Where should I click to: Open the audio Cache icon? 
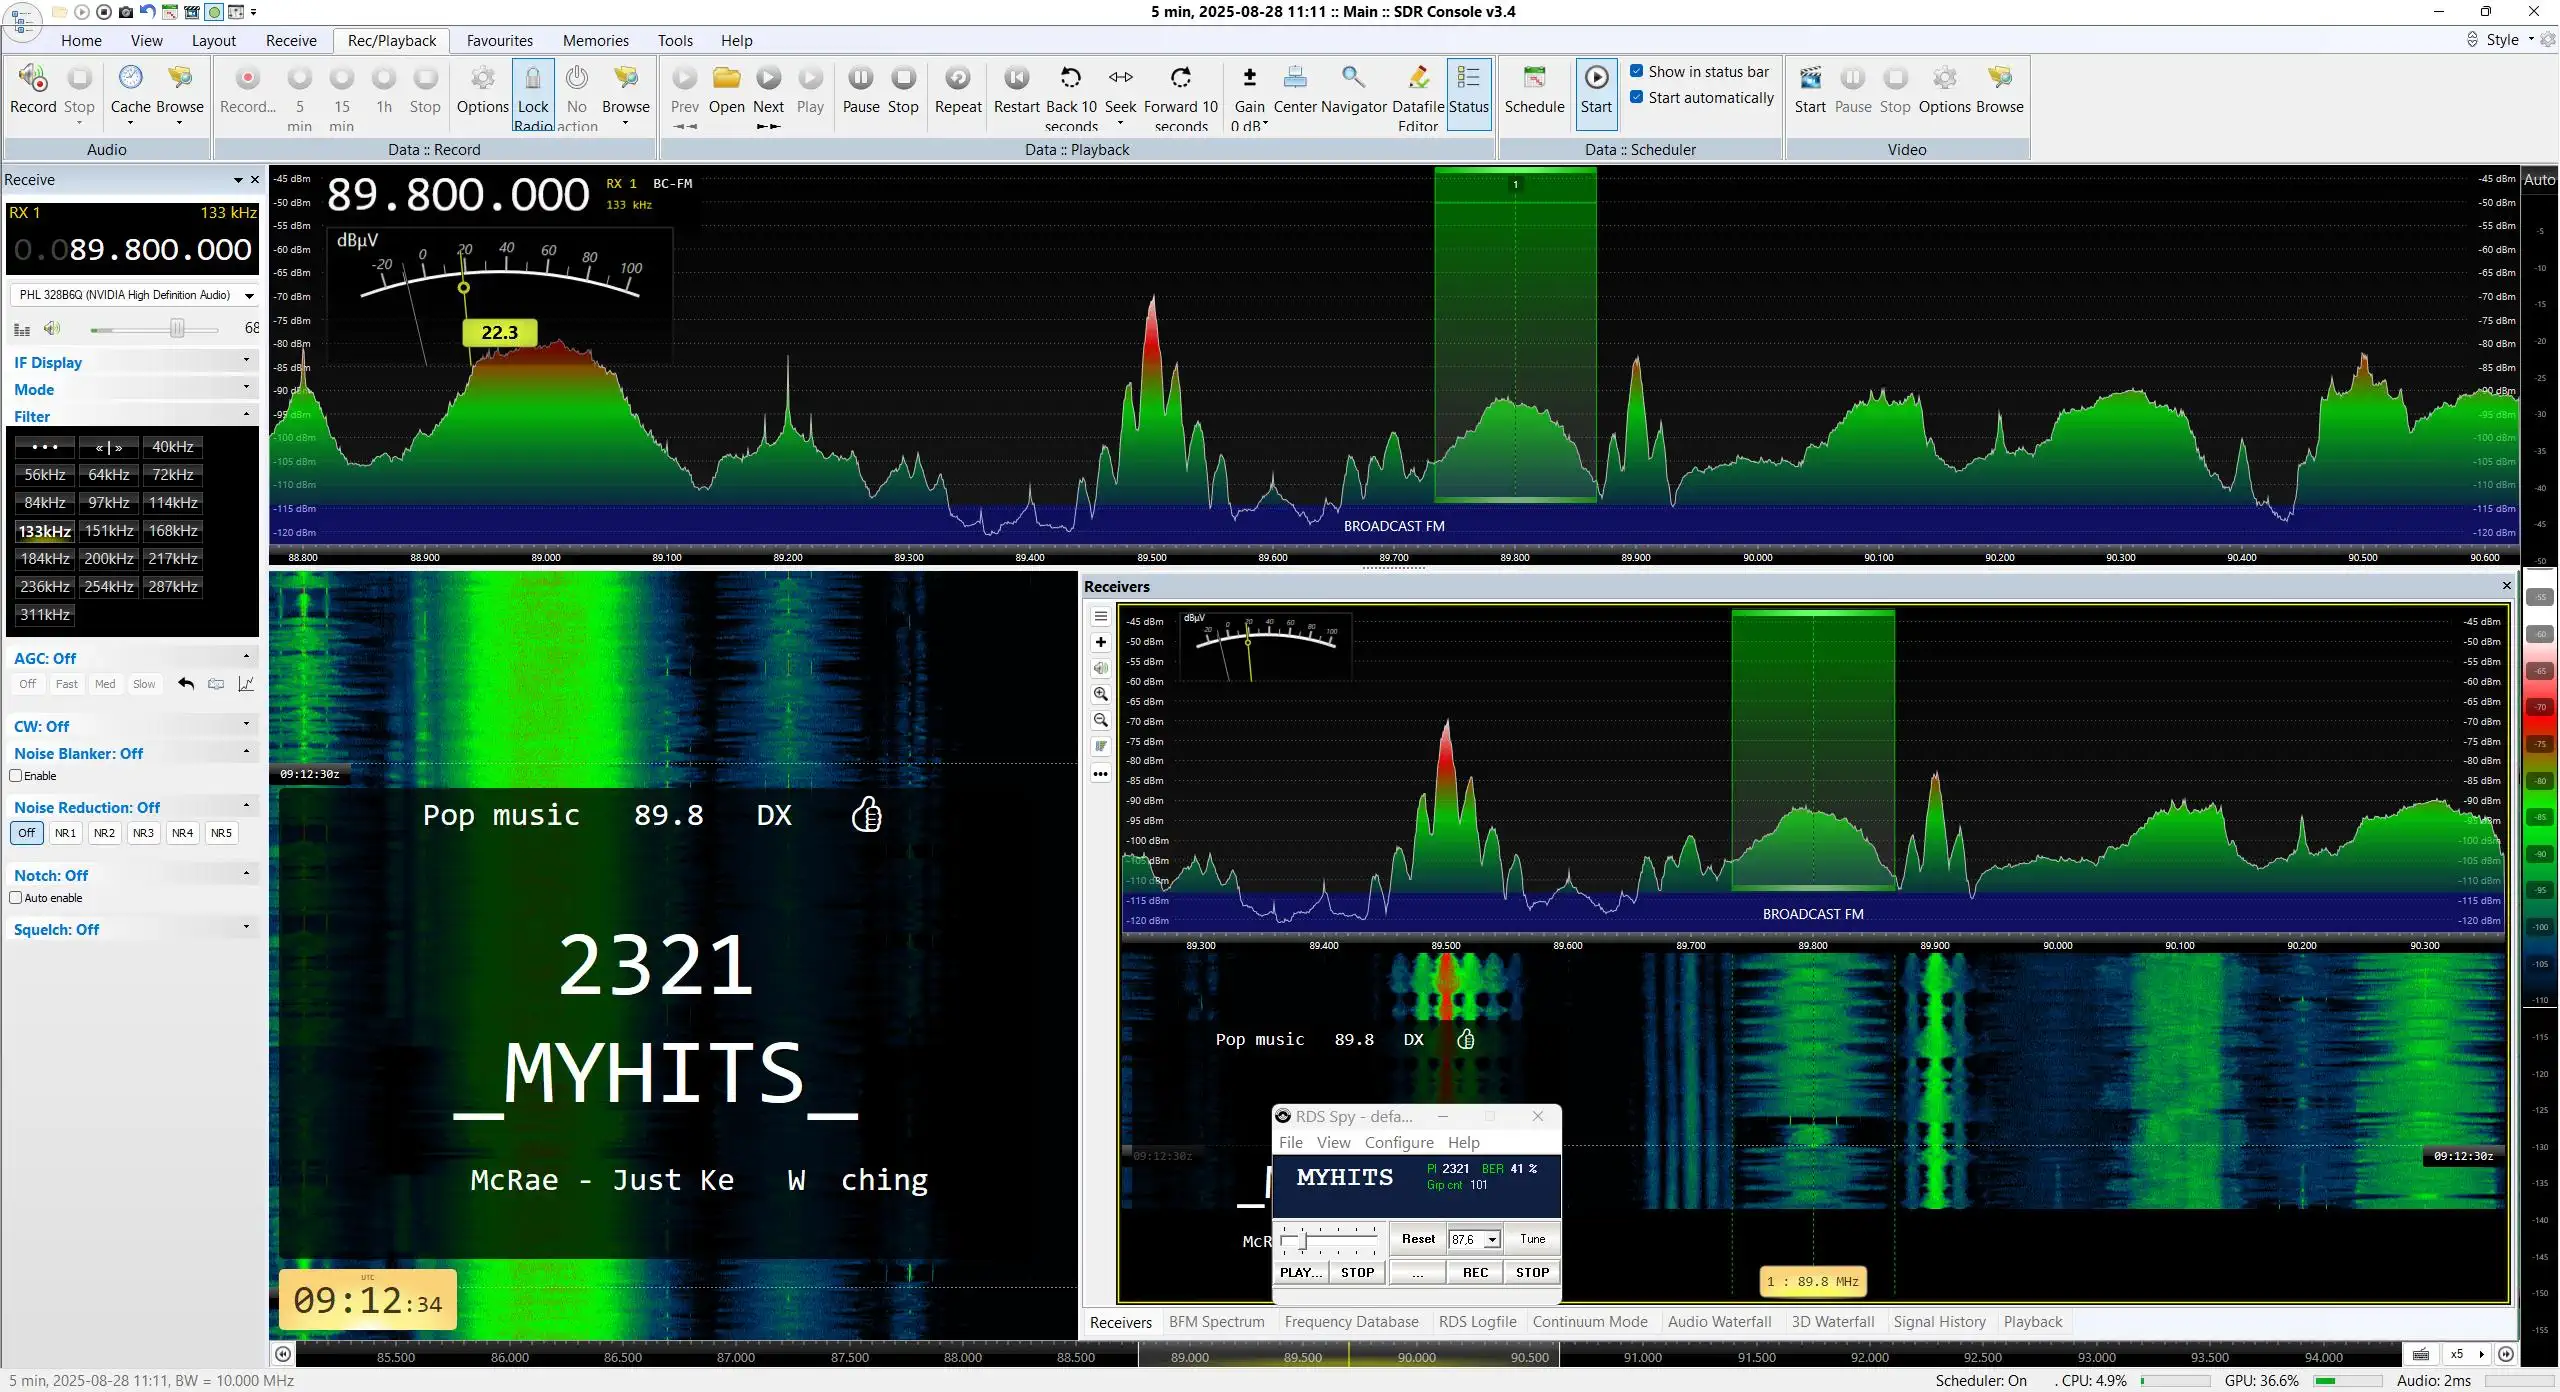click(130, 78)
